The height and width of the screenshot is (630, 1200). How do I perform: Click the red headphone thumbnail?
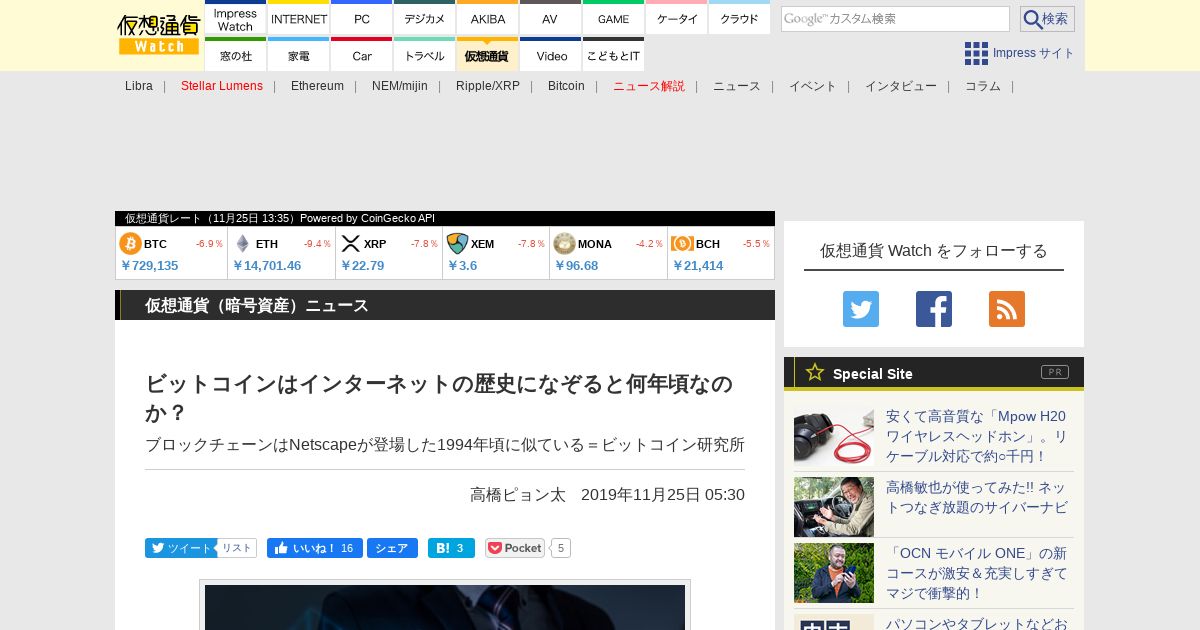tap(834, 436)
